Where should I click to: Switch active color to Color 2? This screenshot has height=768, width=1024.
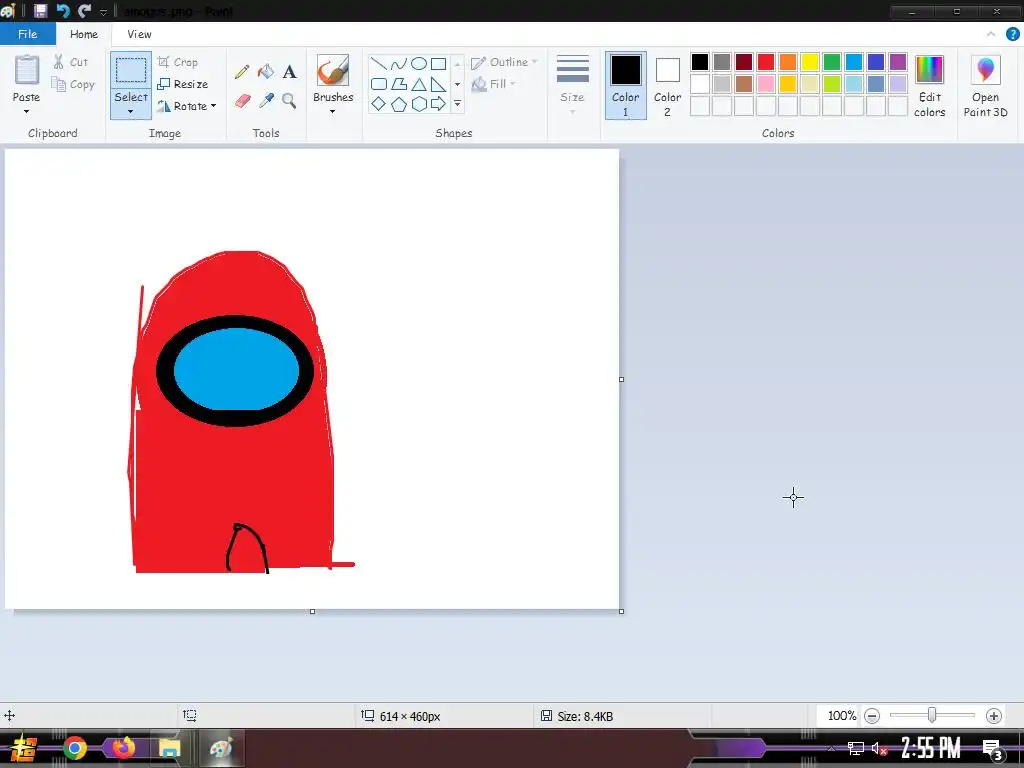[x=667, y=85]
